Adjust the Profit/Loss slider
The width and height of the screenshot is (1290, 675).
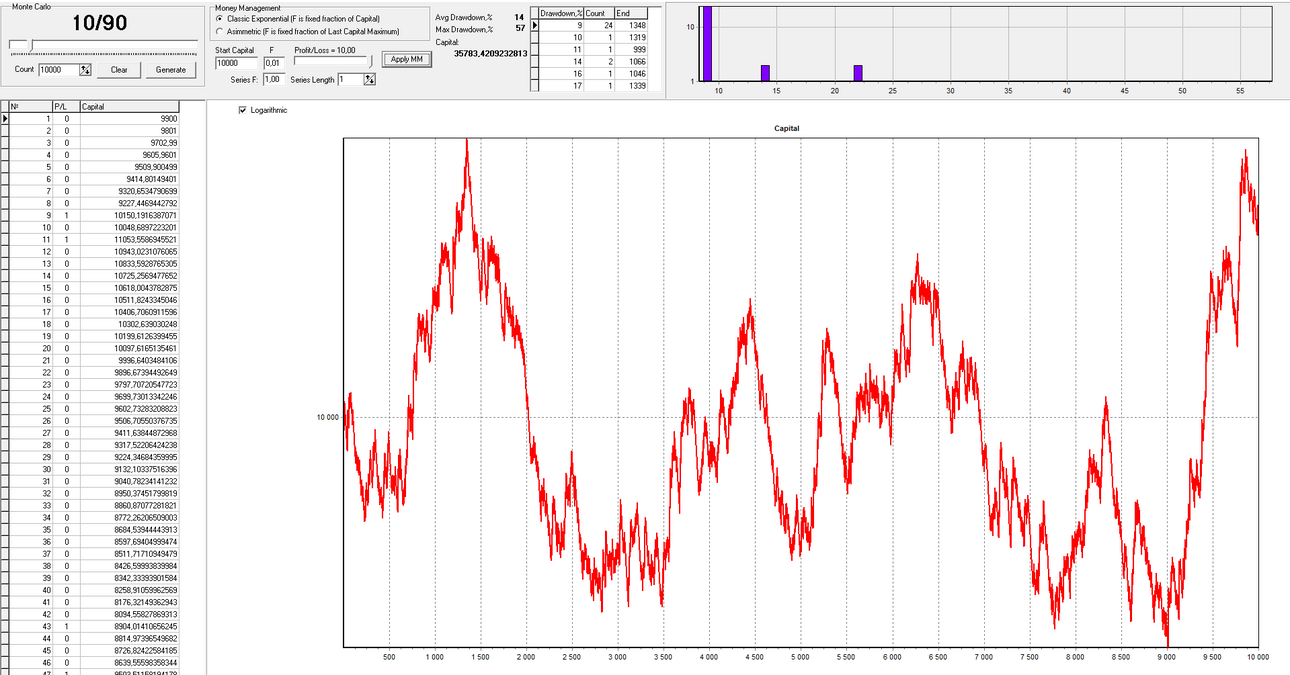[333, 61]
